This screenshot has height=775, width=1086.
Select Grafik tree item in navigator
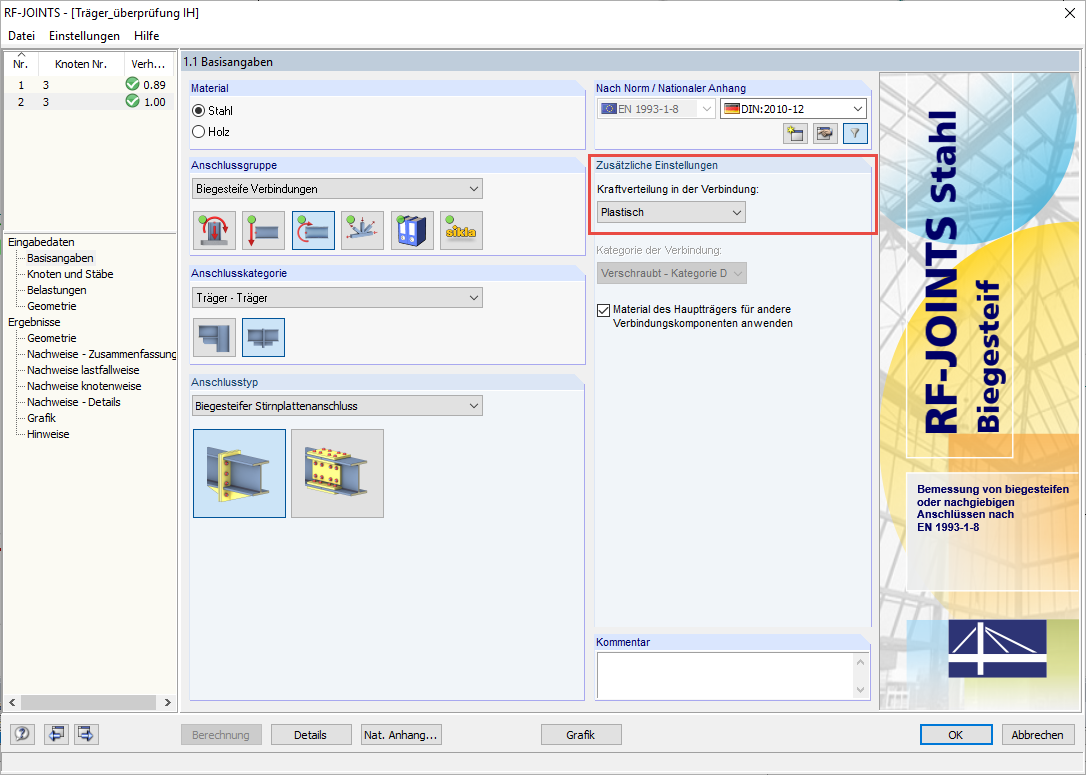(x=42, y=418)
